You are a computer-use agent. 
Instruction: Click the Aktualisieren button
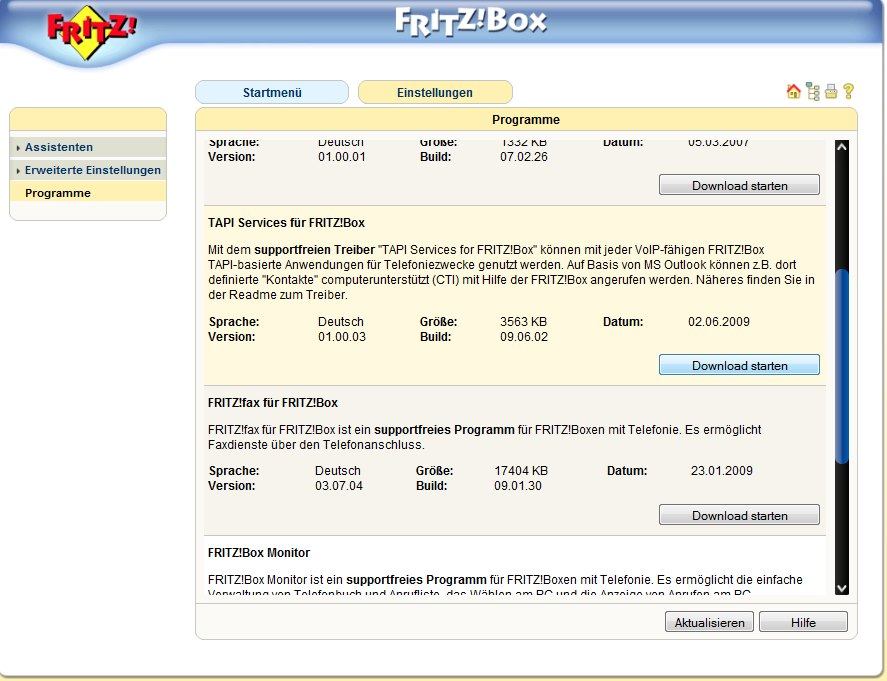709,622
